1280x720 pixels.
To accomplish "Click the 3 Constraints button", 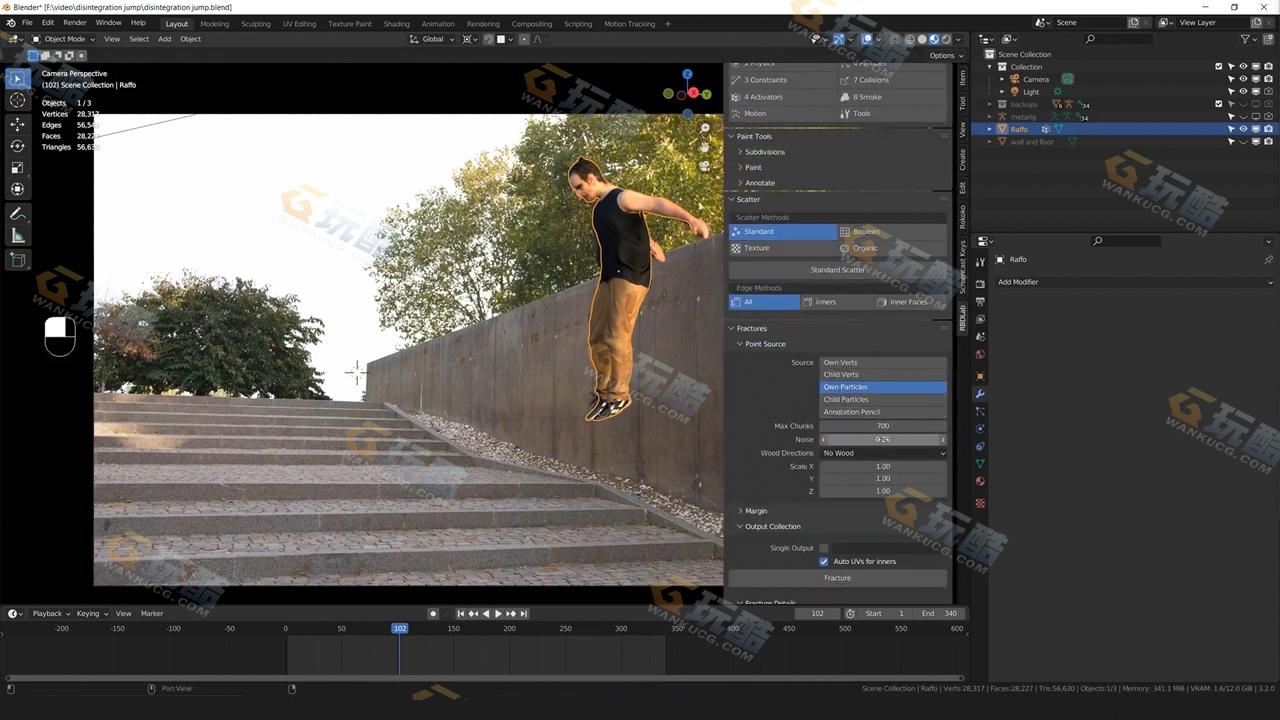I will click(783, 80).
